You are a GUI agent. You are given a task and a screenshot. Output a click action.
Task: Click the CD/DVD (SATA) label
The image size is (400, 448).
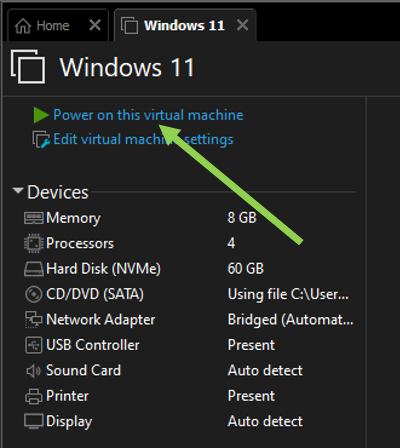(x=95, y=294)
